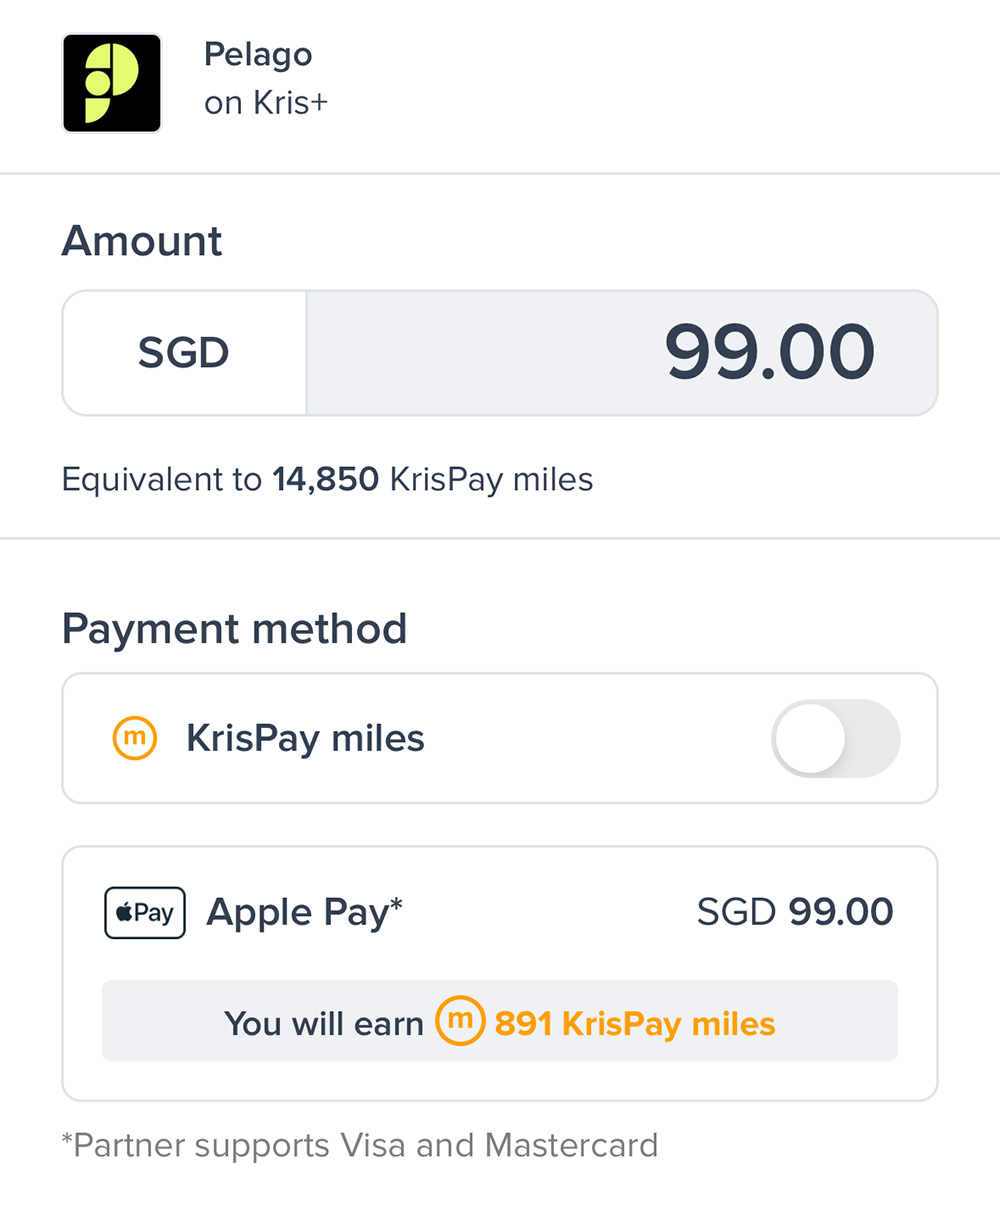Click the orange 891 KrisPay miles text
This screenshot has height=1209, width=1000.
point(635,1024)
